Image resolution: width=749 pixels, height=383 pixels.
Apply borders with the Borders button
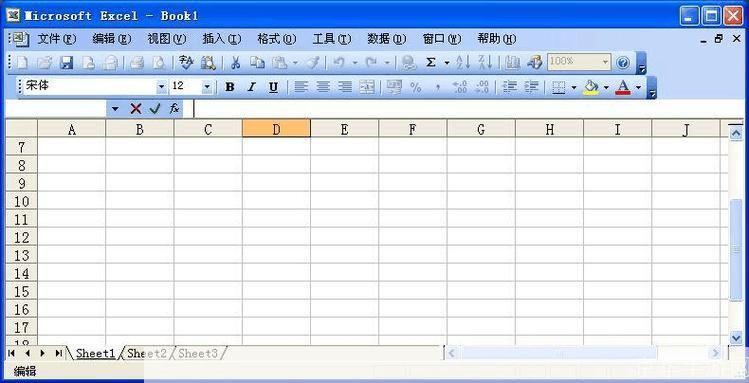click(x=558, y=87)
